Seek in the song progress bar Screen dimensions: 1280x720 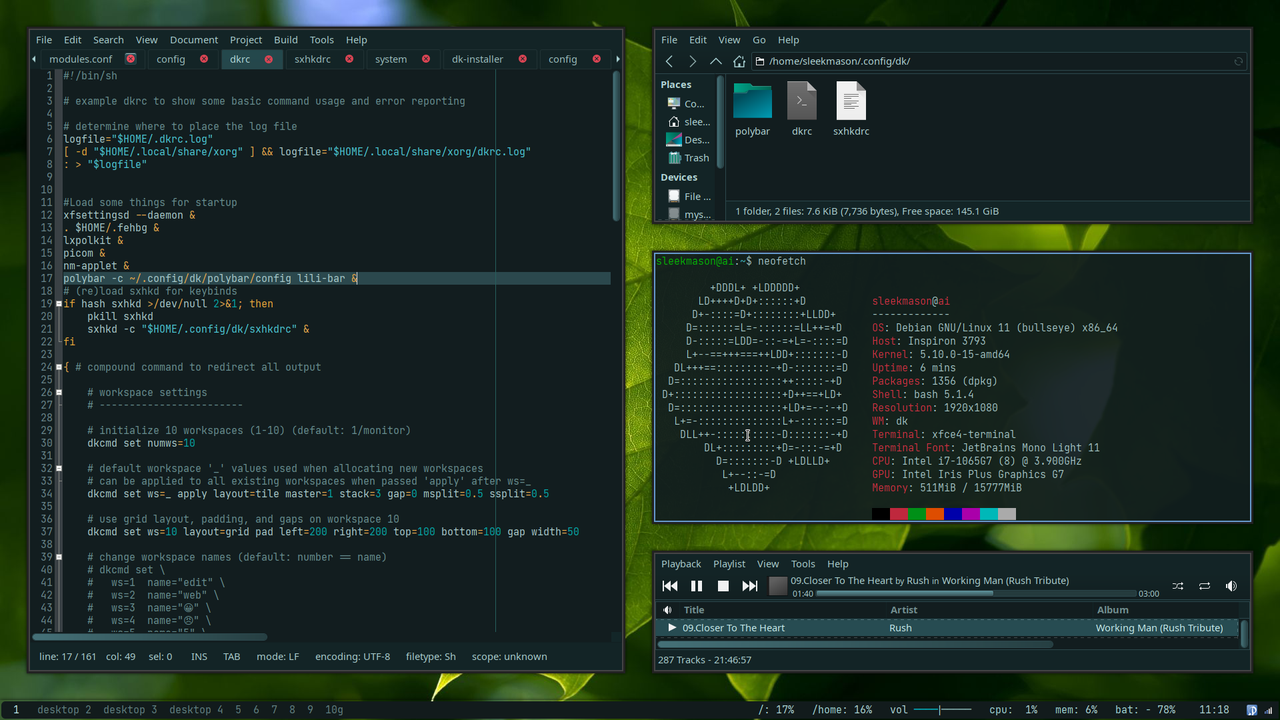tap(976, 593)
